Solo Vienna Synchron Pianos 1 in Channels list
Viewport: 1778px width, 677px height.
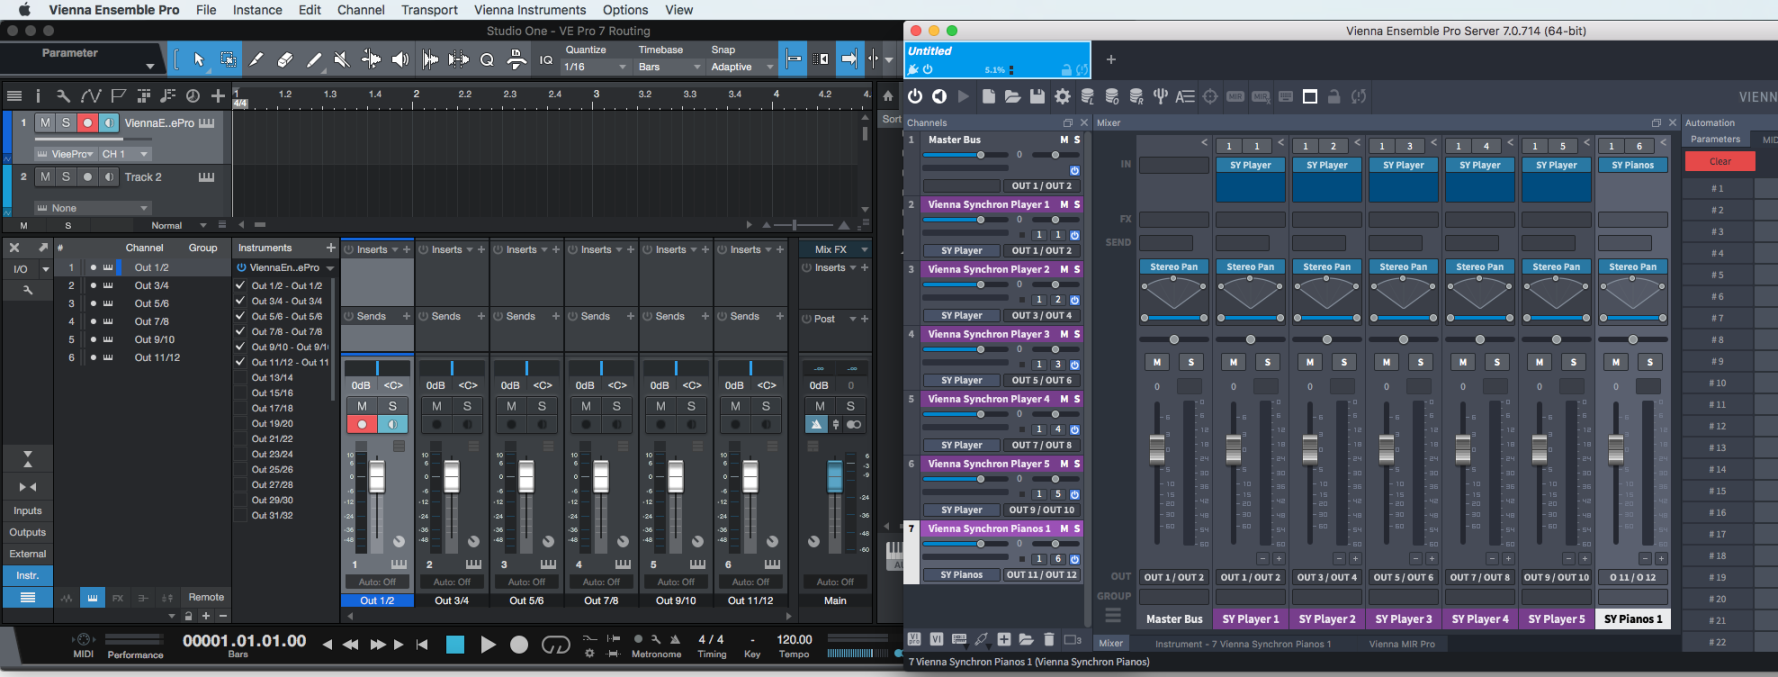coord(1077,528)
